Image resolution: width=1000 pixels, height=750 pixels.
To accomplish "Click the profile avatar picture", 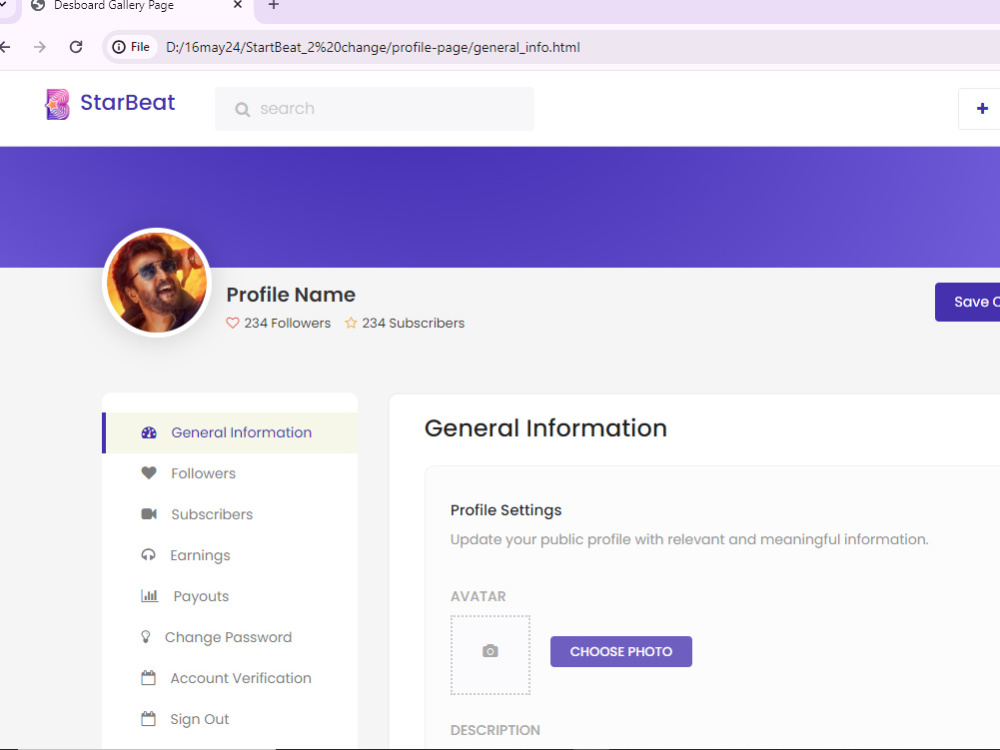I will [157, 282].
